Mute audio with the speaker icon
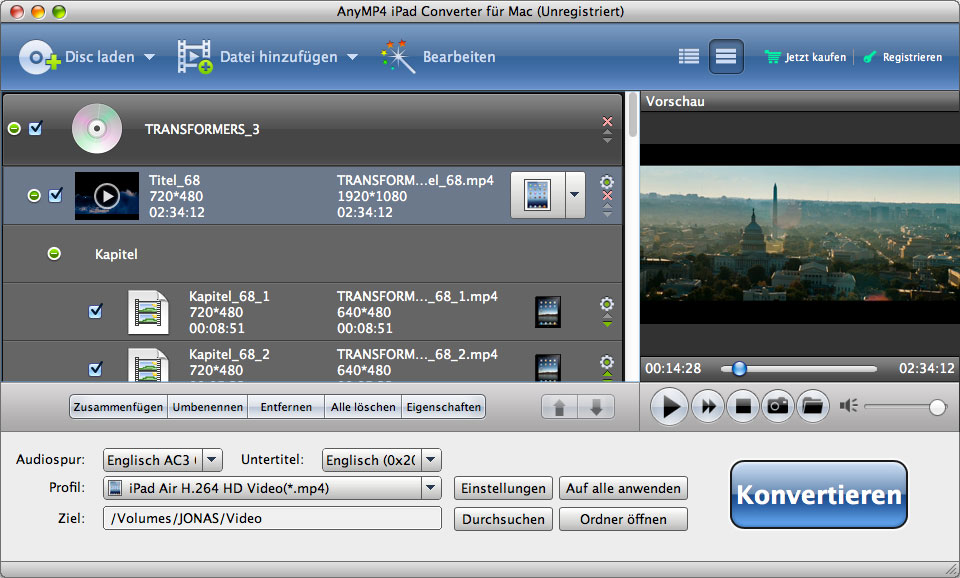The image size is (960, 578). point(849,406)
